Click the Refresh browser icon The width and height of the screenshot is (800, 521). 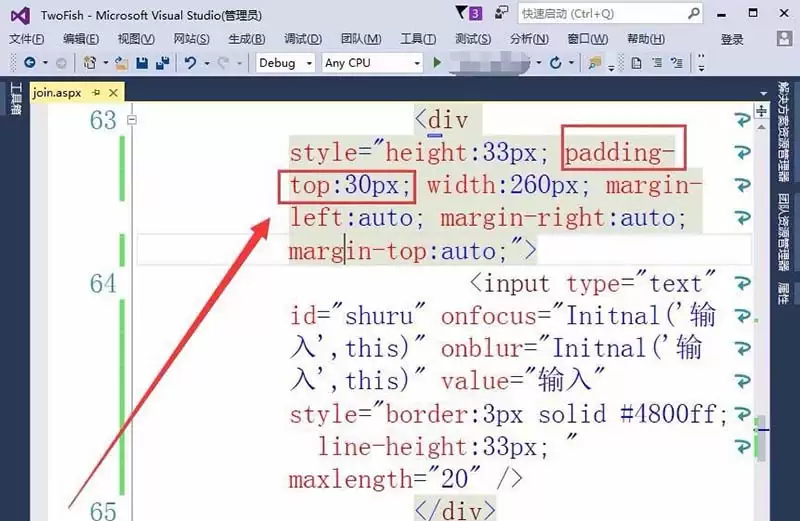555,62
